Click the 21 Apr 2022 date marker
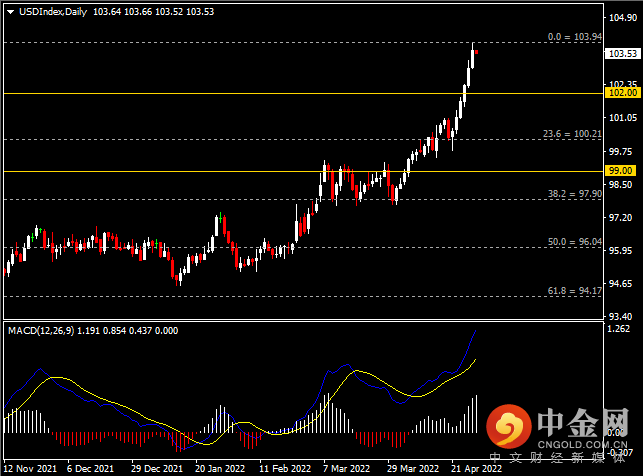This screenshot has width=643, height=476. click(477, 468)
